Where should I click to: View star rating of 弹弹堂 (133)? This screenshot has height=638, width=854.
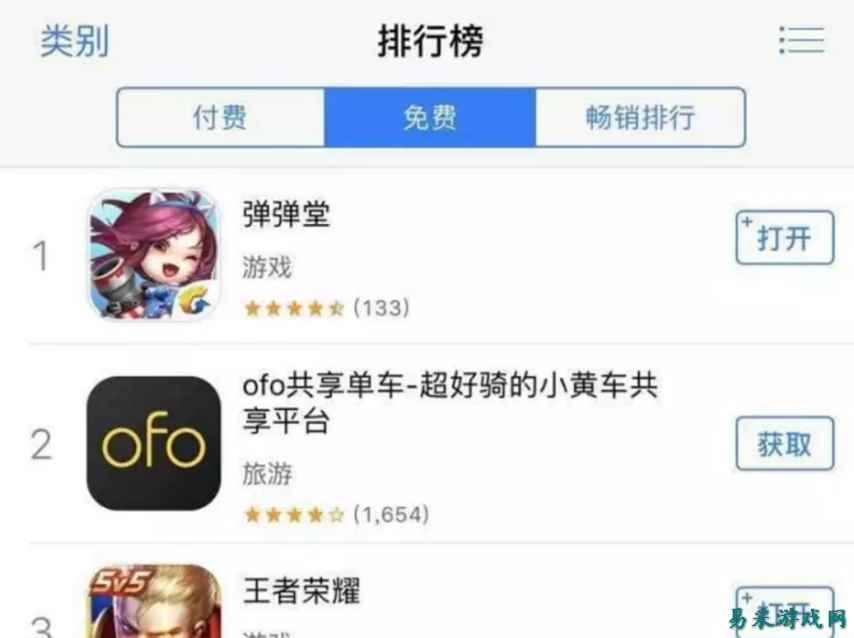327,308
